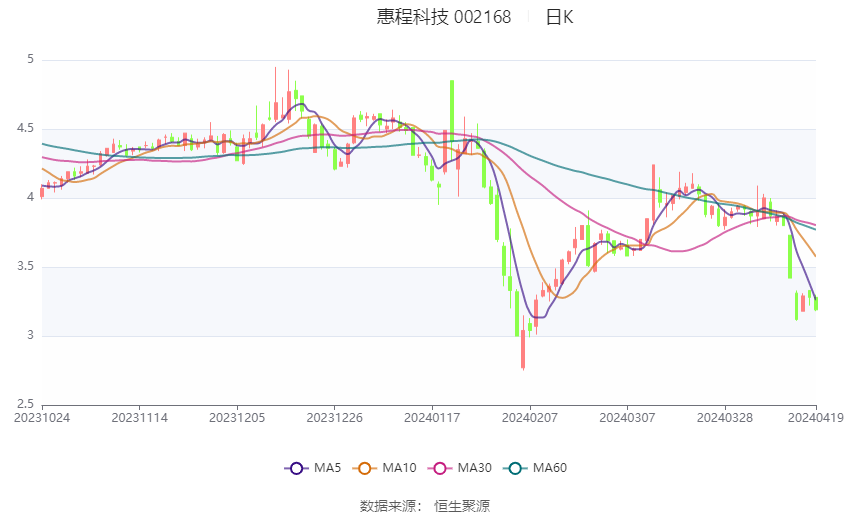Click the 20231226 date axis marker
This screenshot has width=850, height=518.
pos(335,417)
